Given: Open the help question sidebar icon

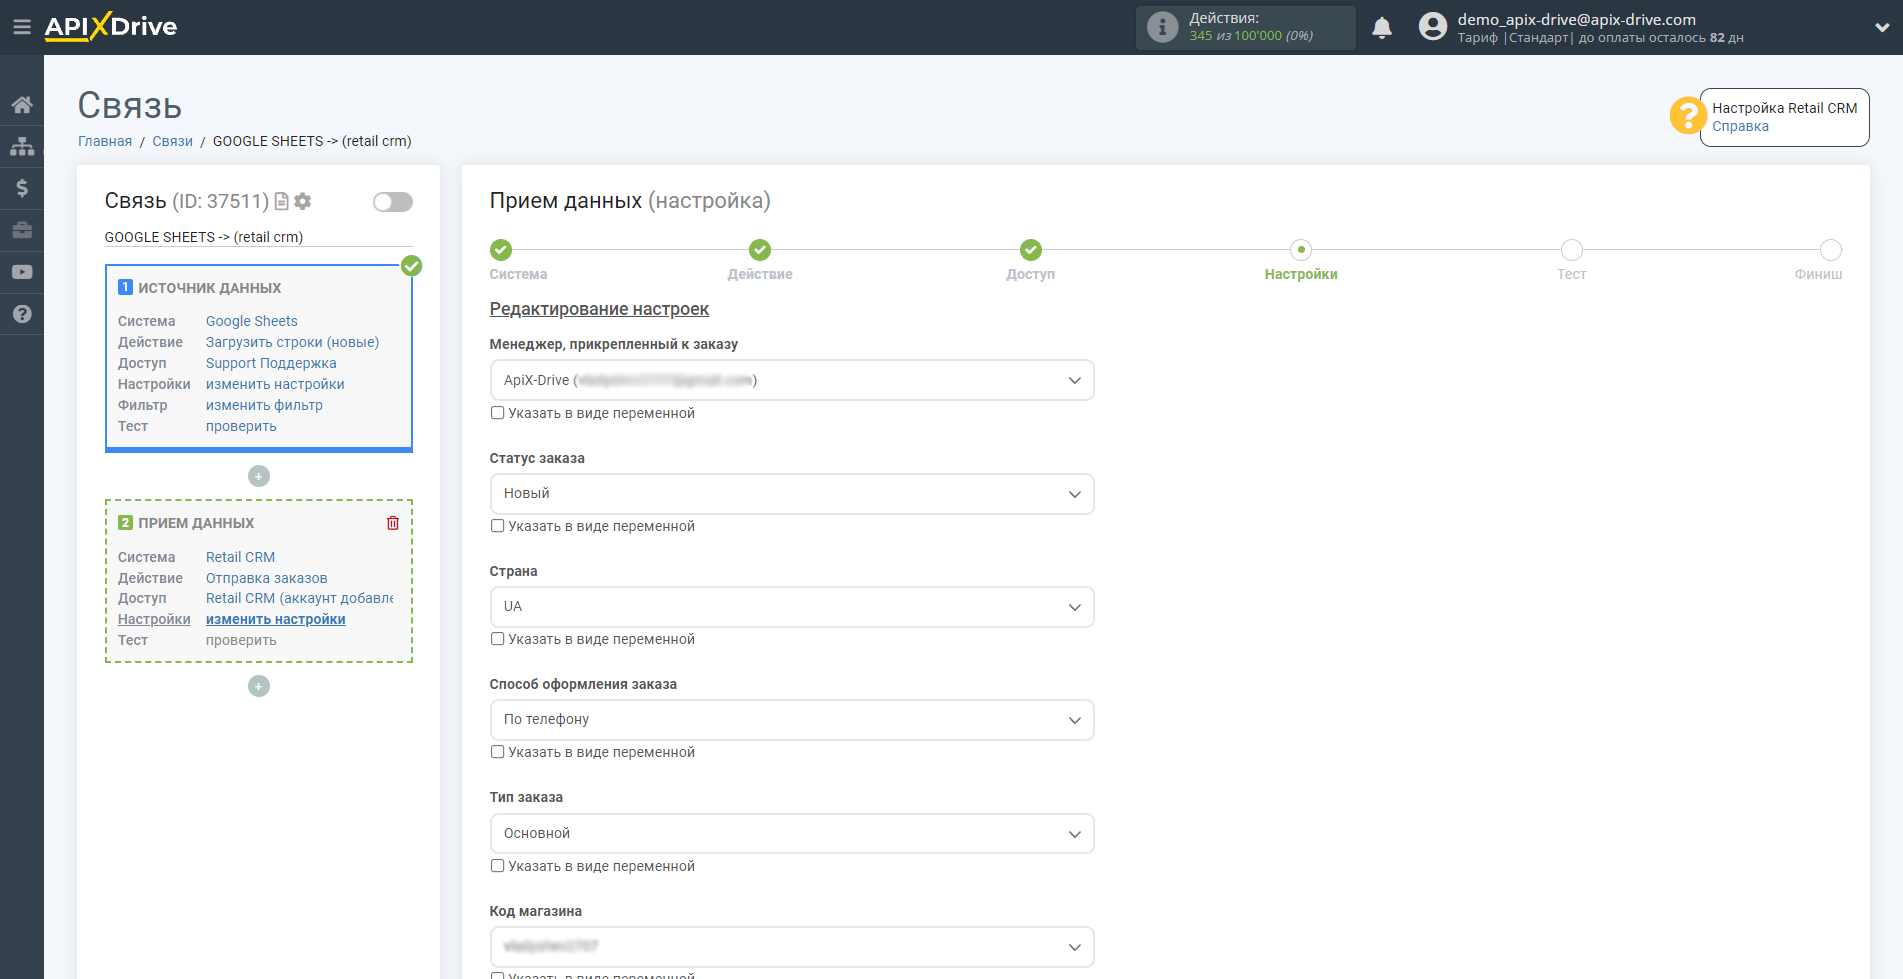Looking at the screenshot, I should [x=22, y=314].
